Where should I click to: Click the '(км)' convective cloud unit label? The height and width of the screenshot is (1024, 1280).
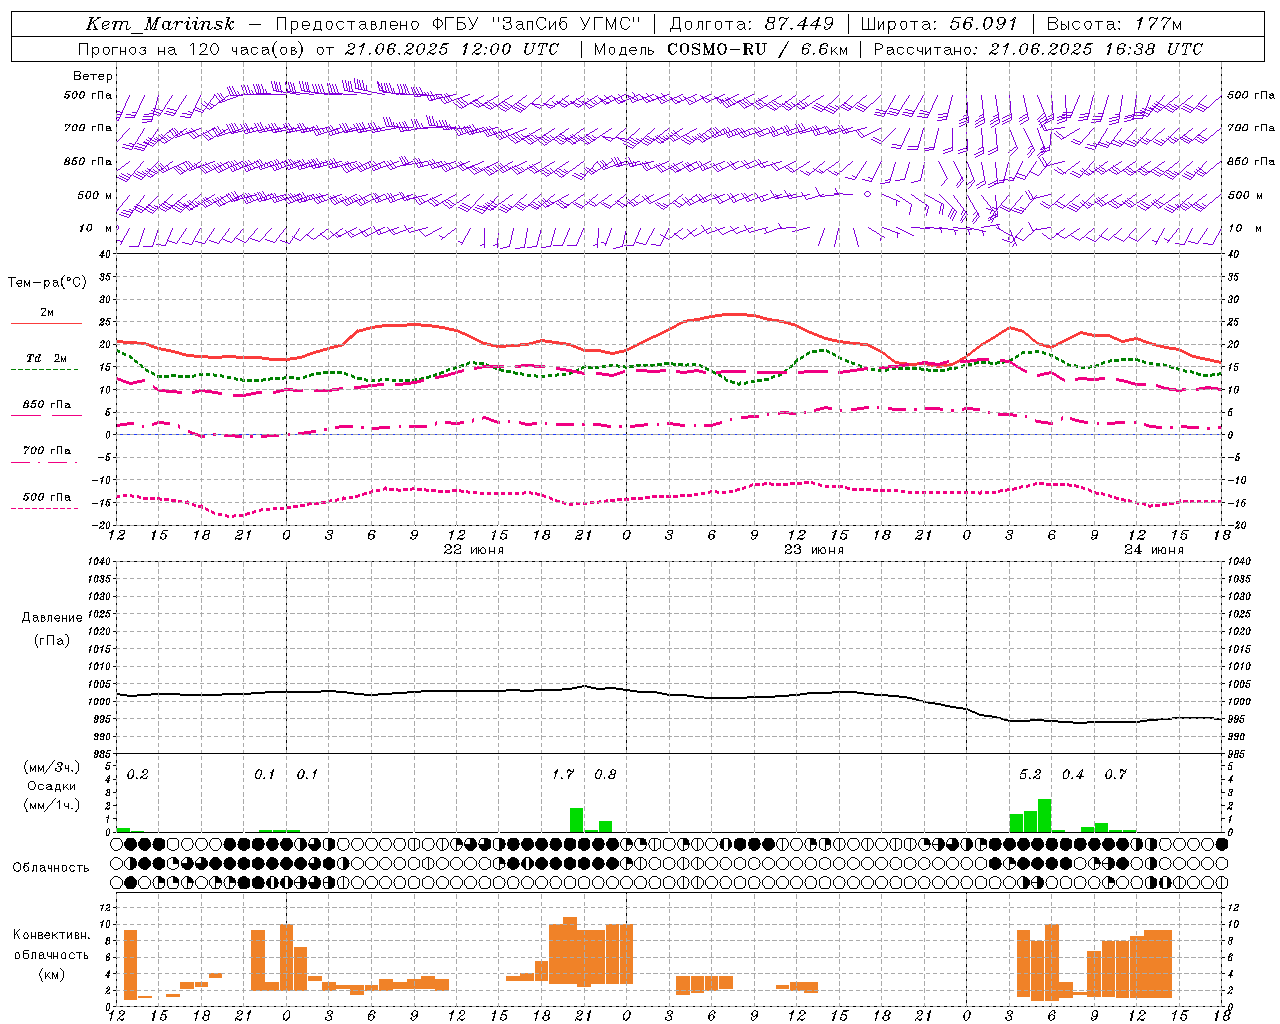[52, 974]
